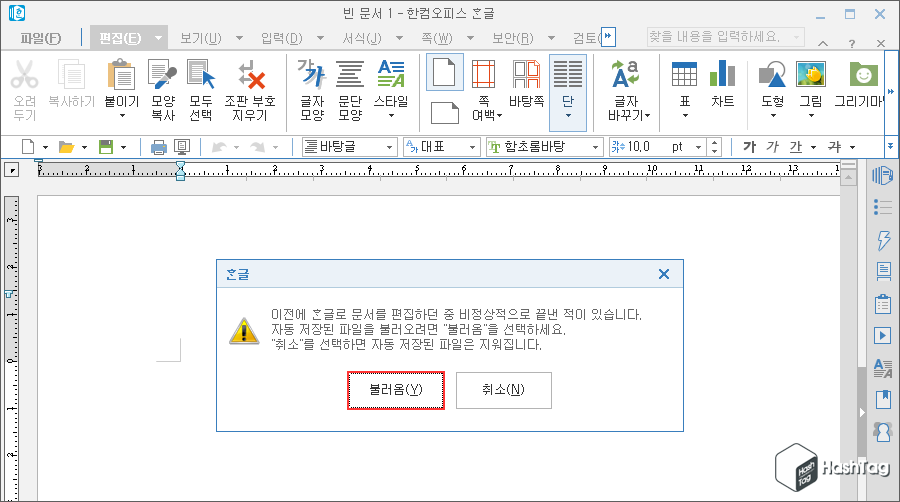This screenshot has width=900, height=502.
Task: Click the bookmark icon in right sidebar
Action: click(x=883, y=399)
